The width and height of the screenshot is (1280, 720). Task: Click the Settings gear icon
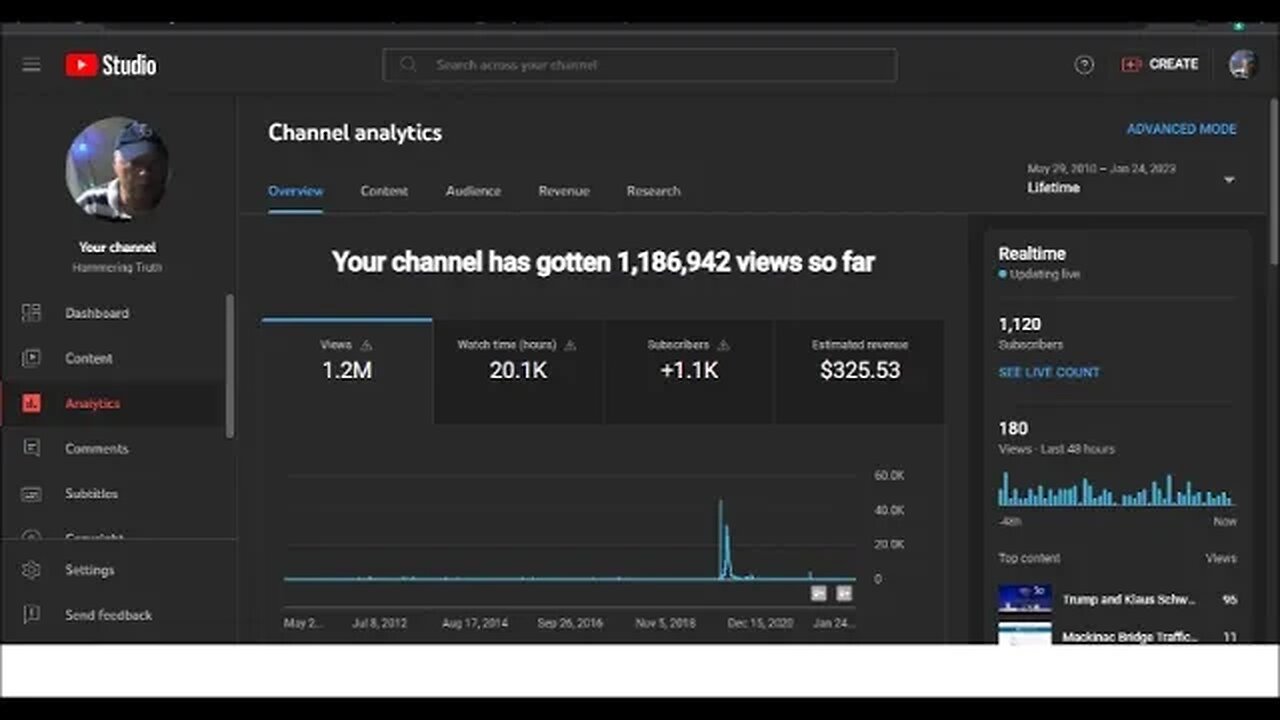point(31,570)
